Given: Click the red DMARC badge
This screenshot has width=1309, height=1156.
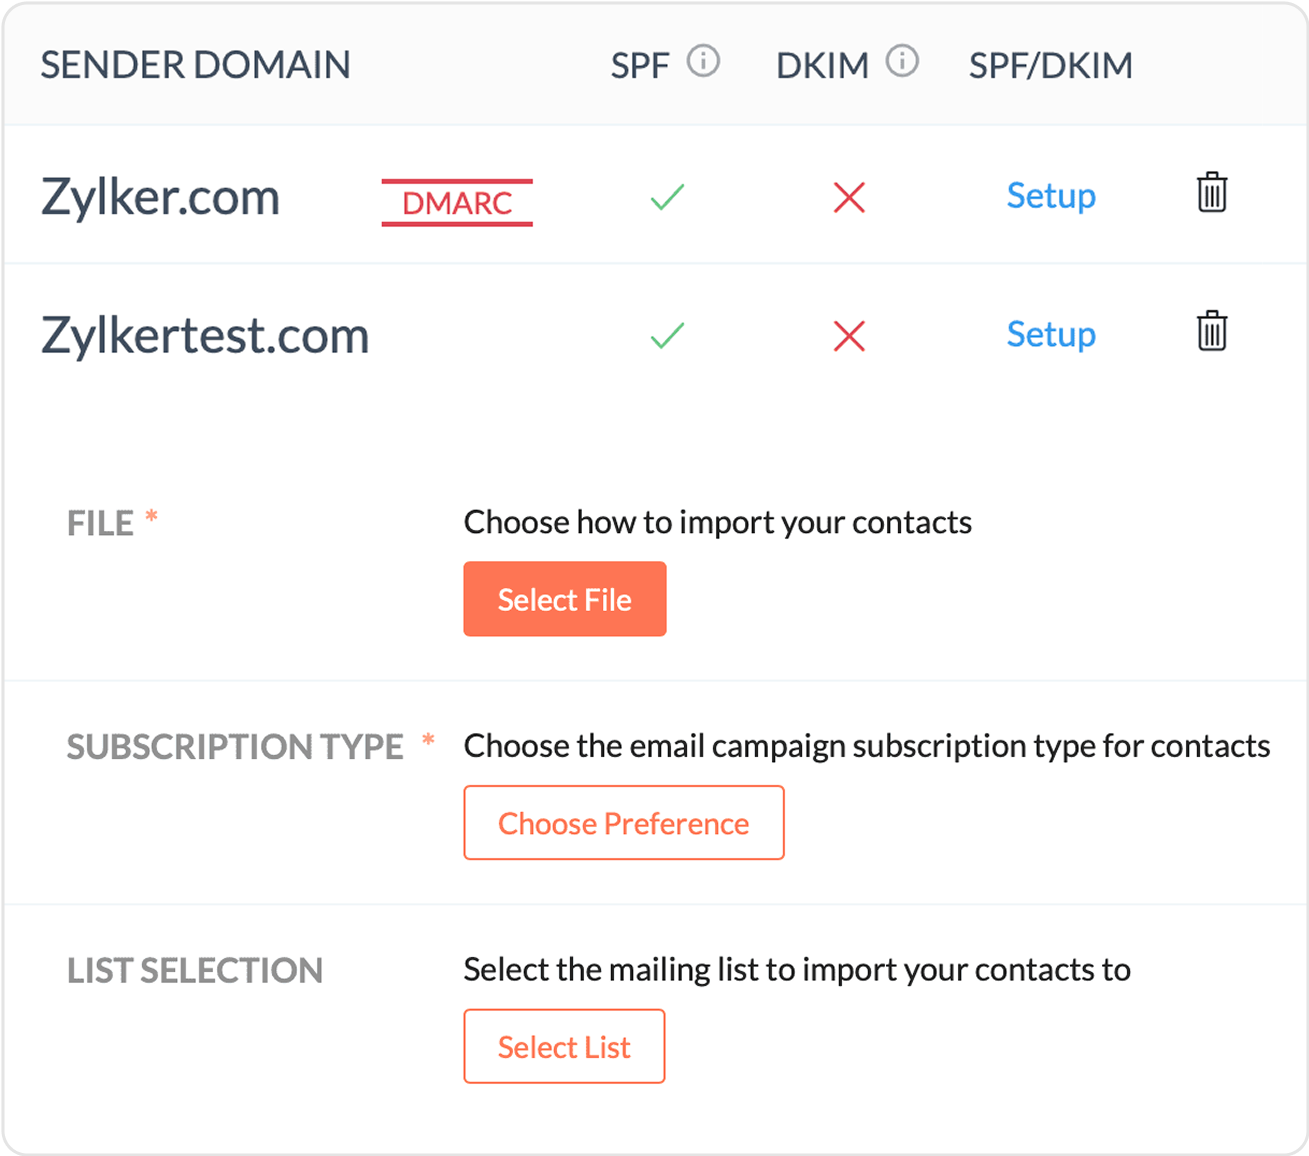Looking at the screenshot, I should (457, 203).
